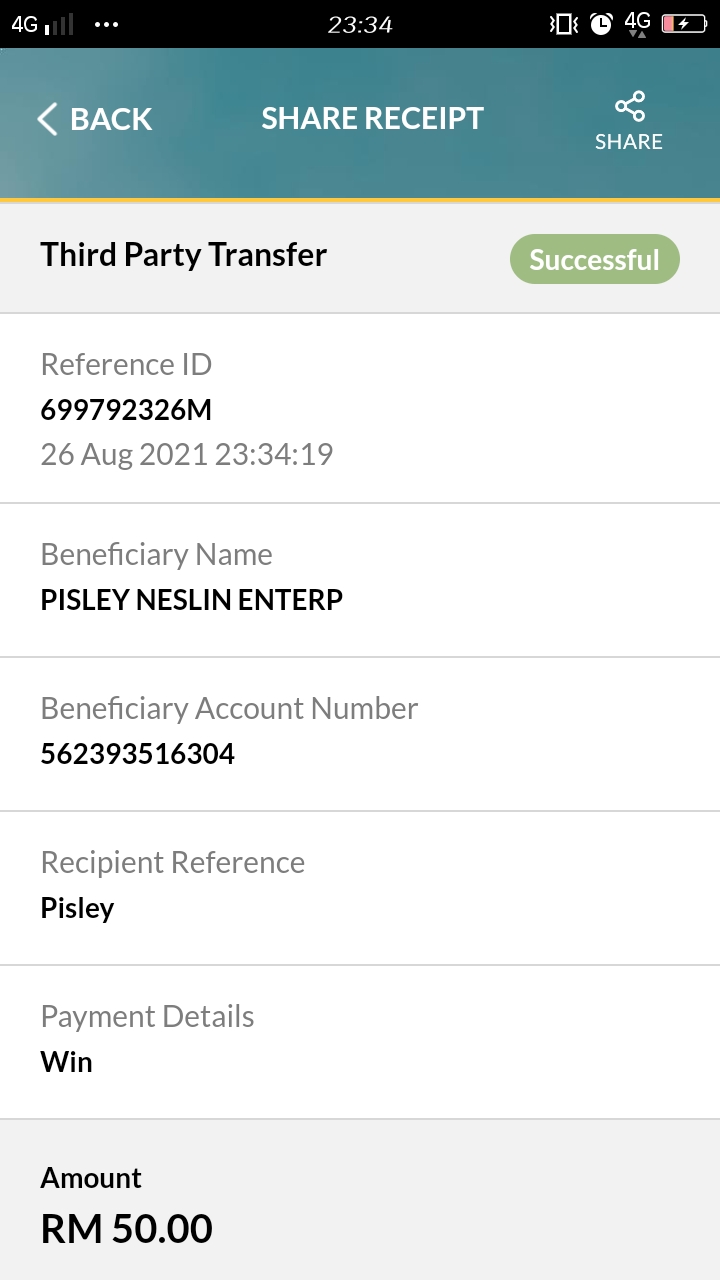Select account number 562393516304

point(138,754)
